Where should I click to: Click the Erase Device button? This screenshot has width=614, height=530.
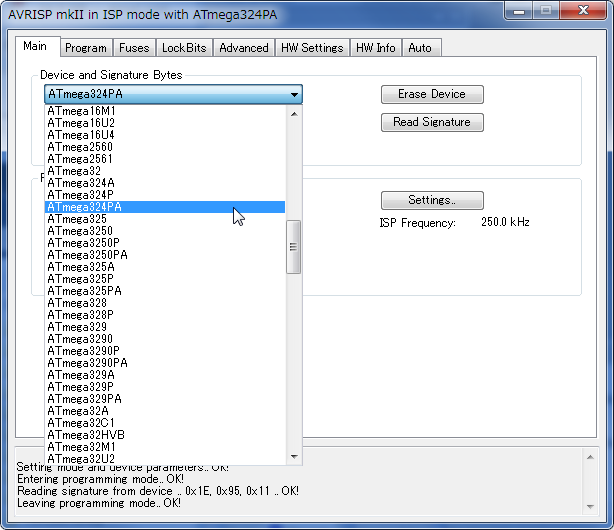432,94
